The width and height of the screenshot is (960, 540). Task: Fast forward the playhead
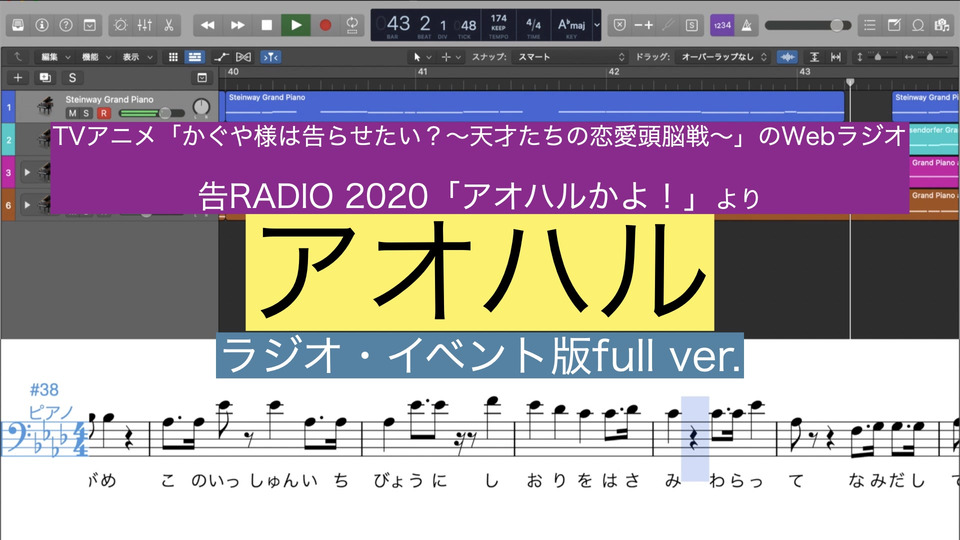(238, 25)
